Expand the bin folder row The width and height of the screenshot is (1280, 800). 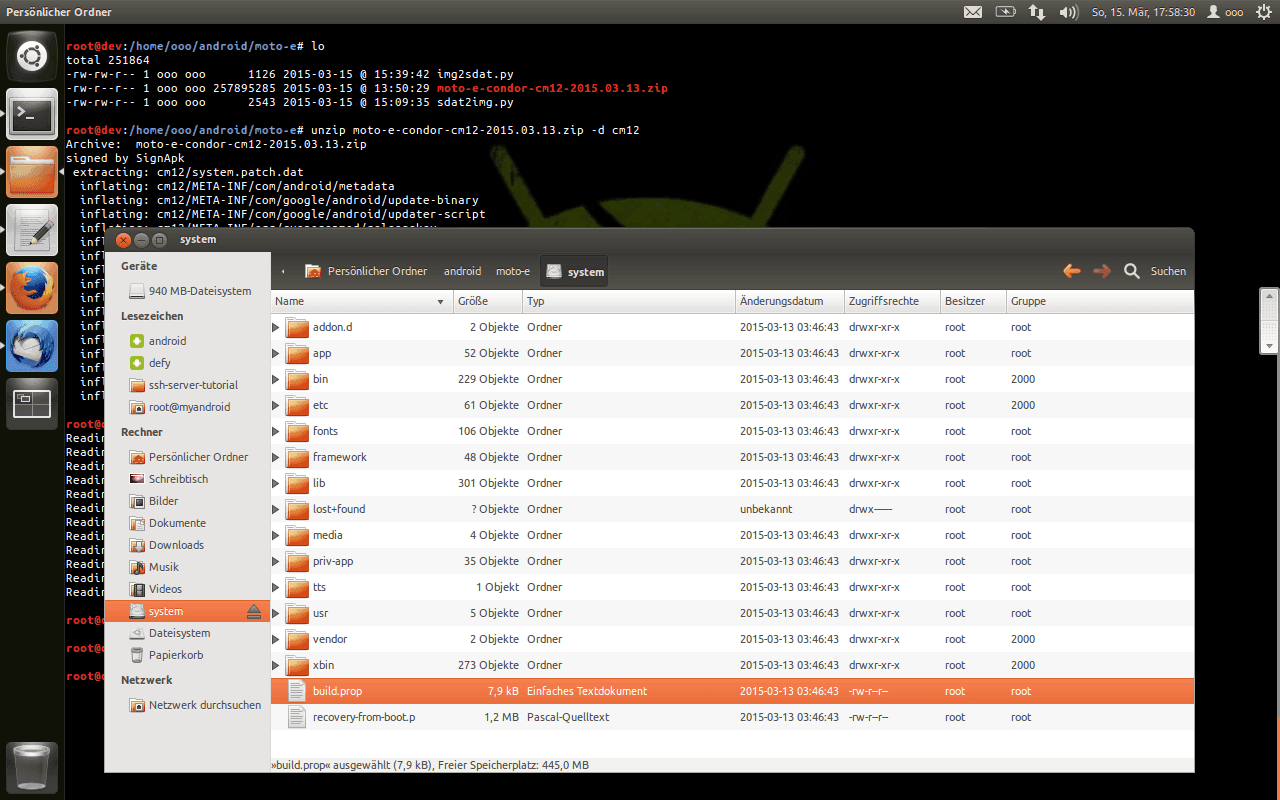pyautogui.click(x=277, y=379)
